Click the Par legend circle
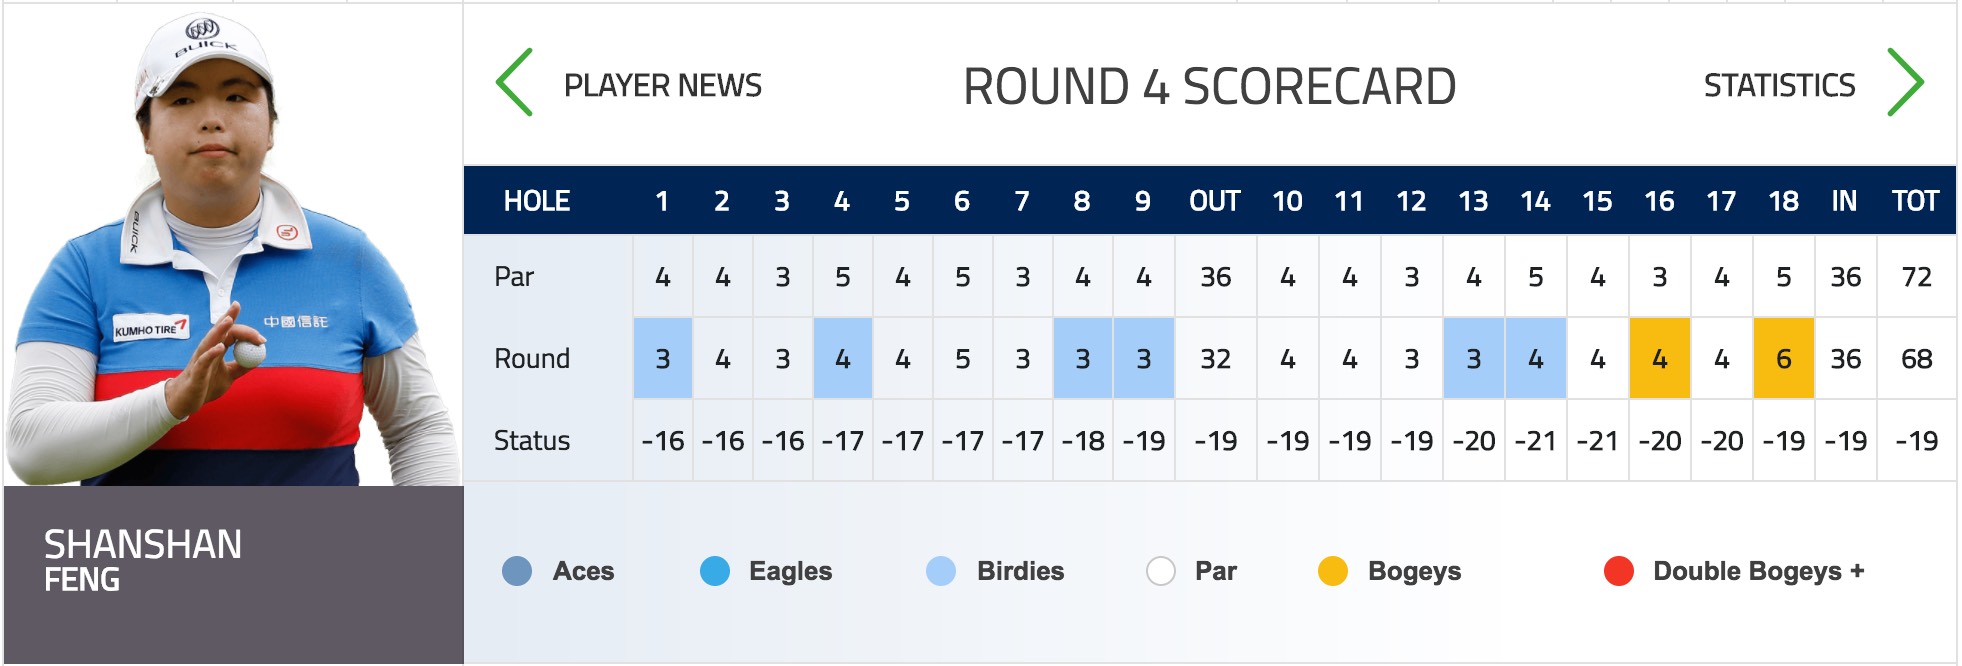This screenshot has width=1962, height=666. tap(1161, 571)
